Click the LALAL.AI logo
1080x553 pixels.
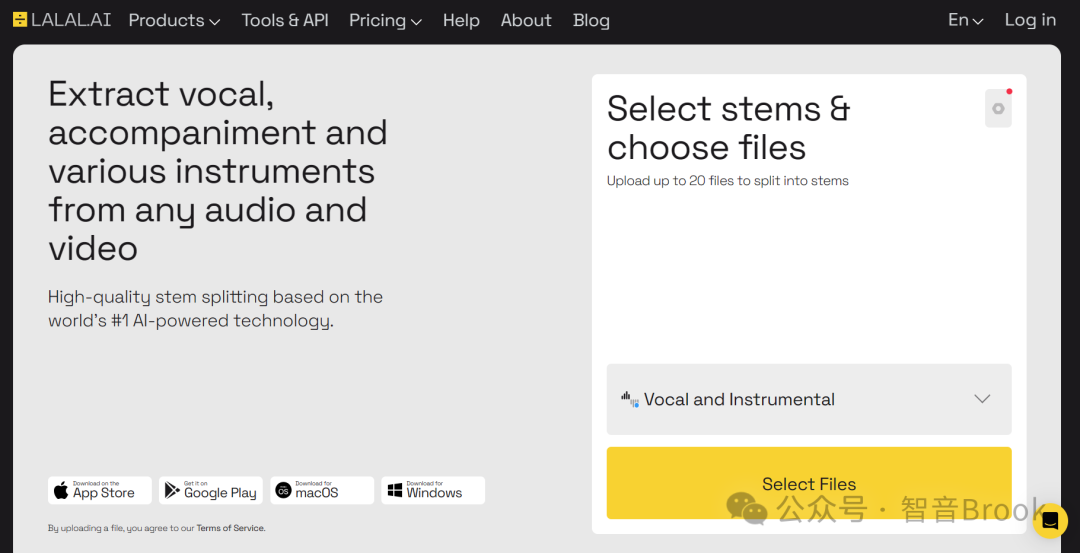pos(62,20)
